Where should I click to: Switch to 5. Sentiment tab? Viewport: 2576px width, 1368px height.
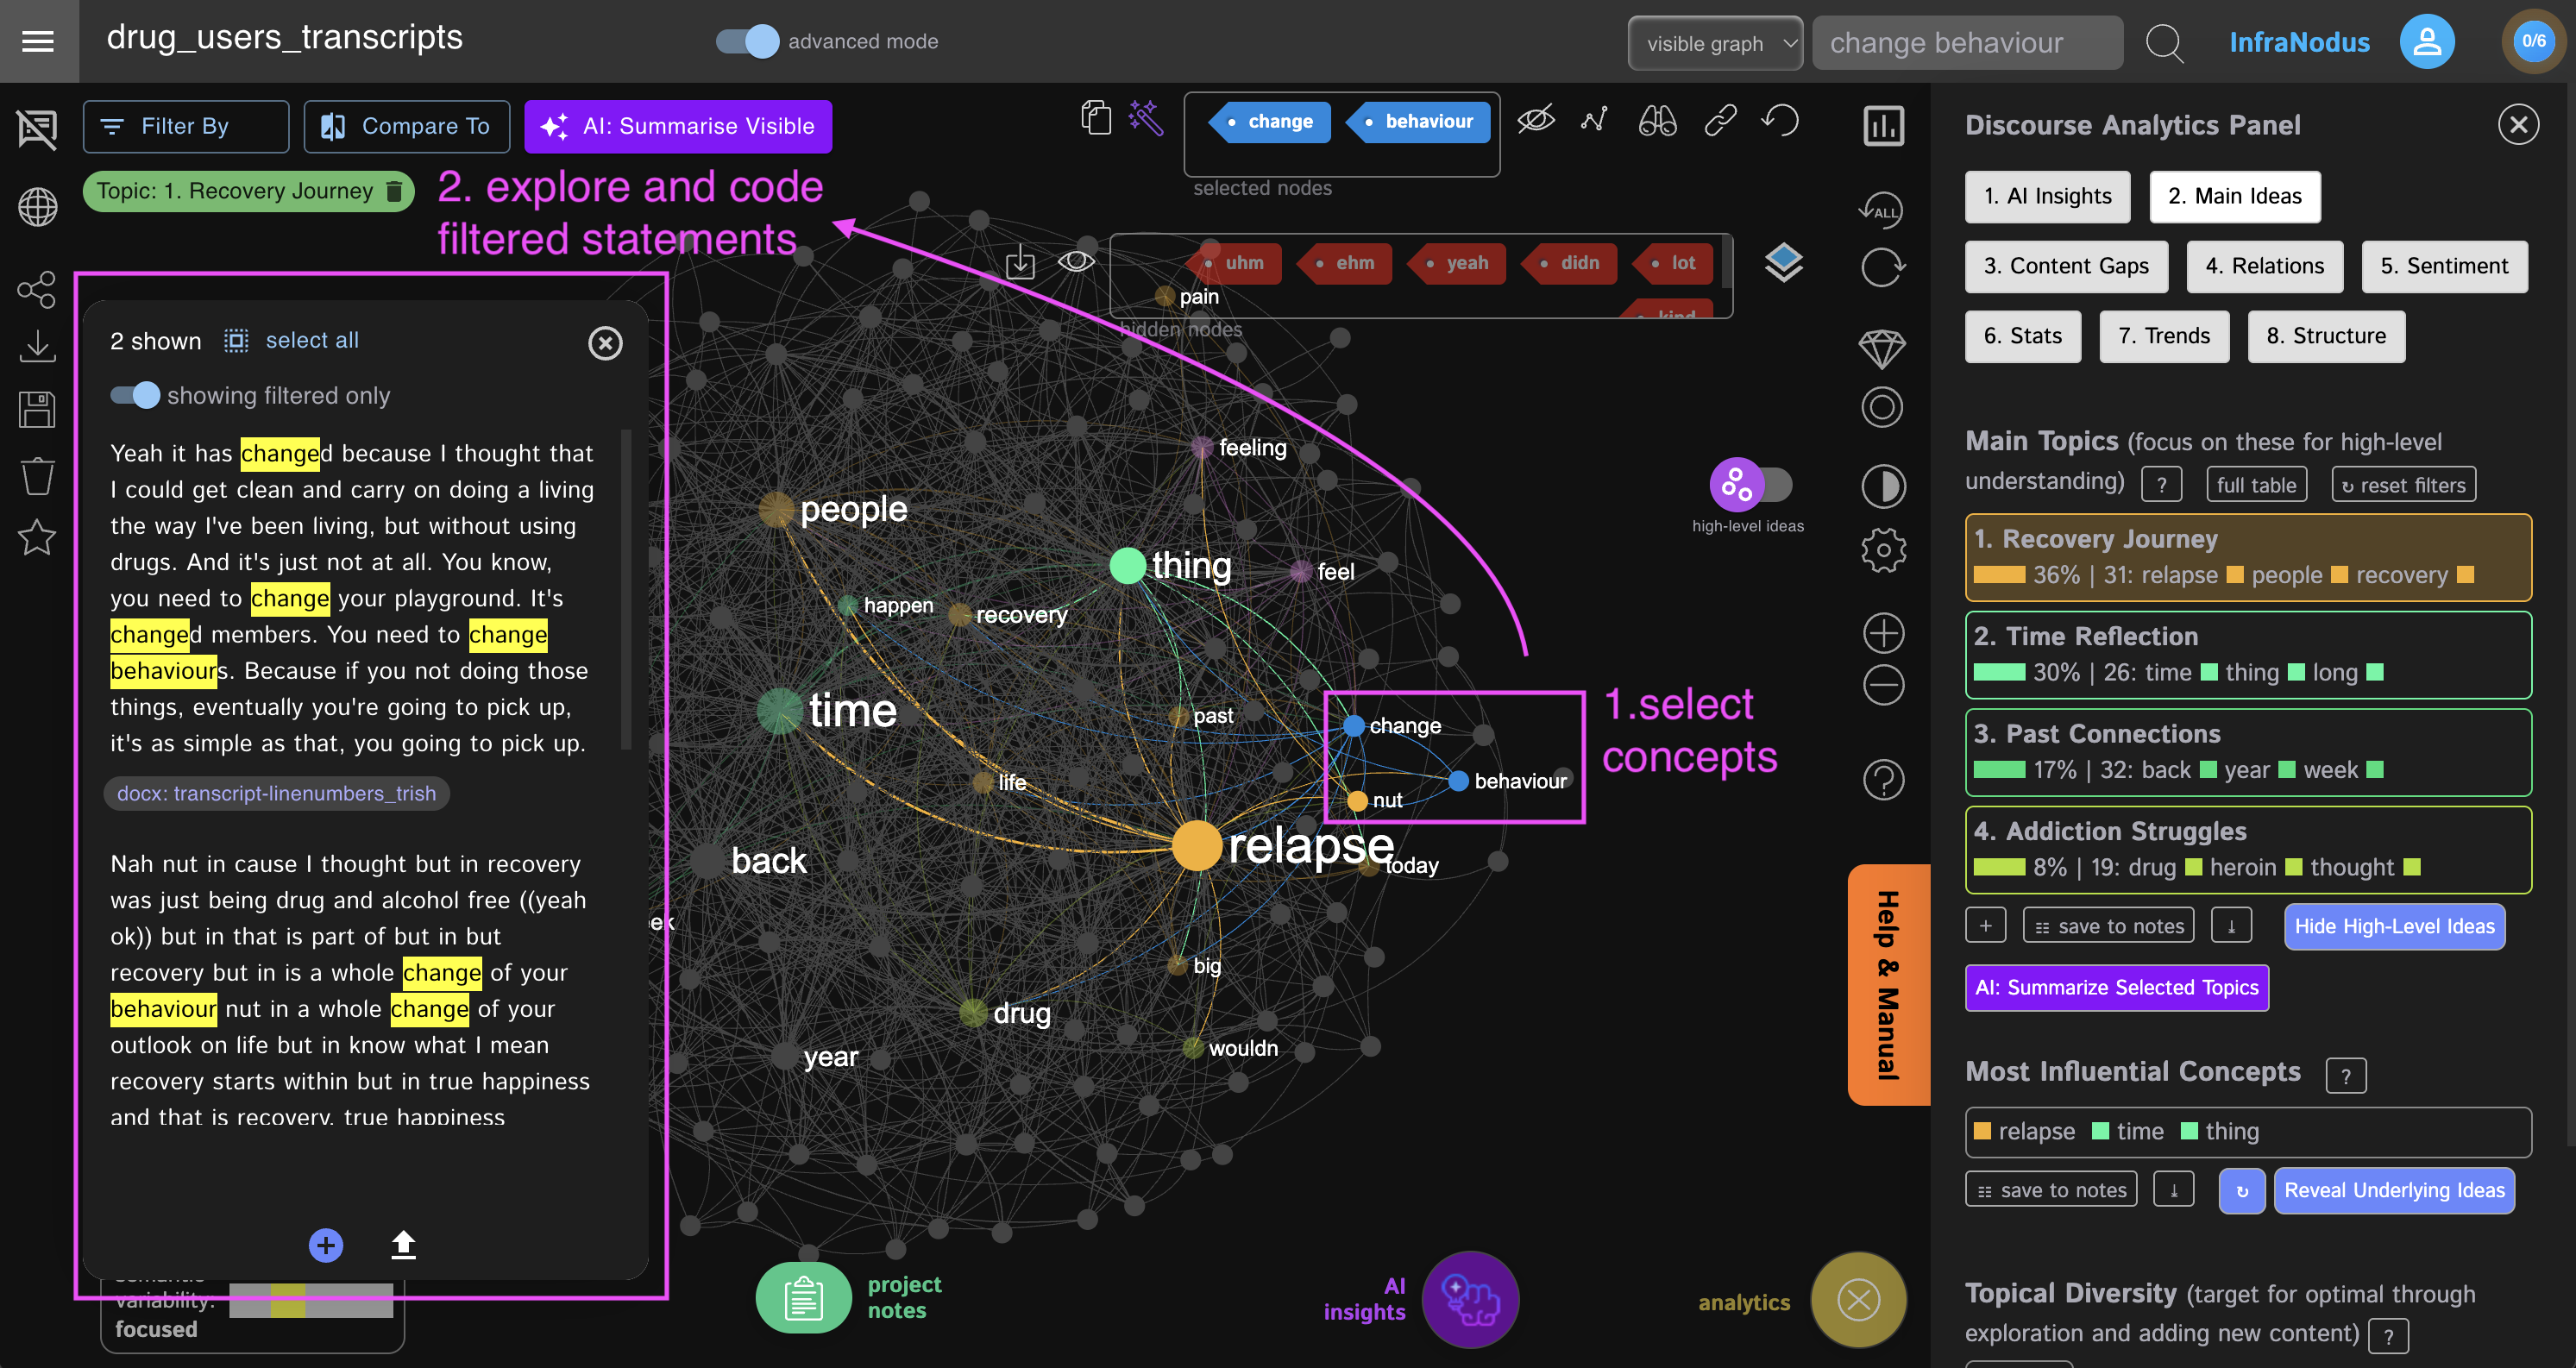coord(2444,266)
